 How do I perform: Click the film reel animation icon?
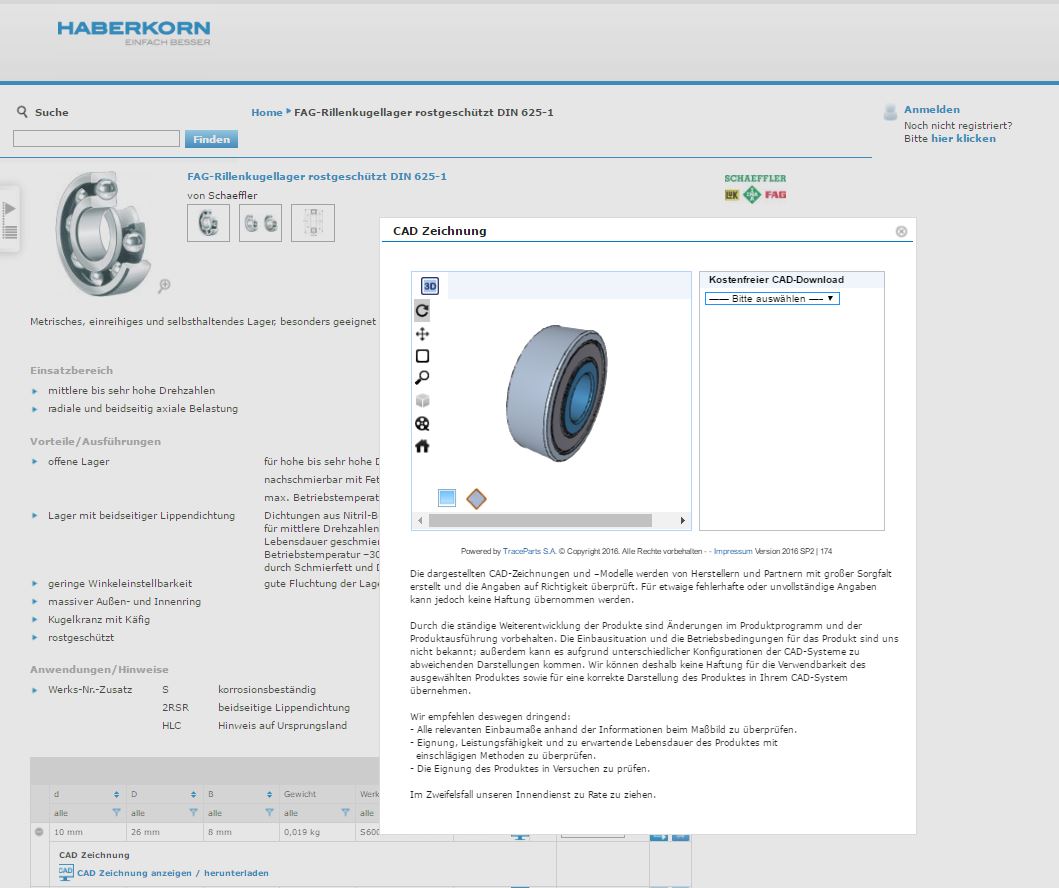[x=422, y=424]
